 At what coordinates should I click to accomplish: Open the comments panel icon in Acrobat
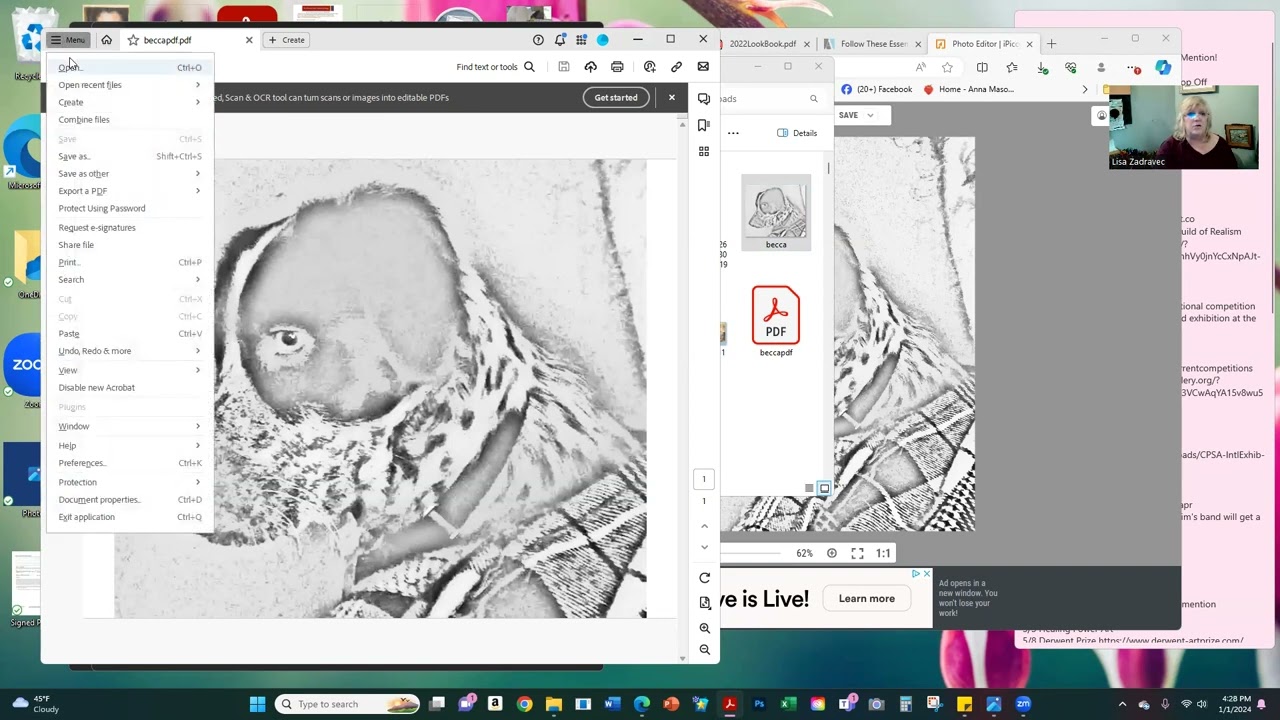704,99
